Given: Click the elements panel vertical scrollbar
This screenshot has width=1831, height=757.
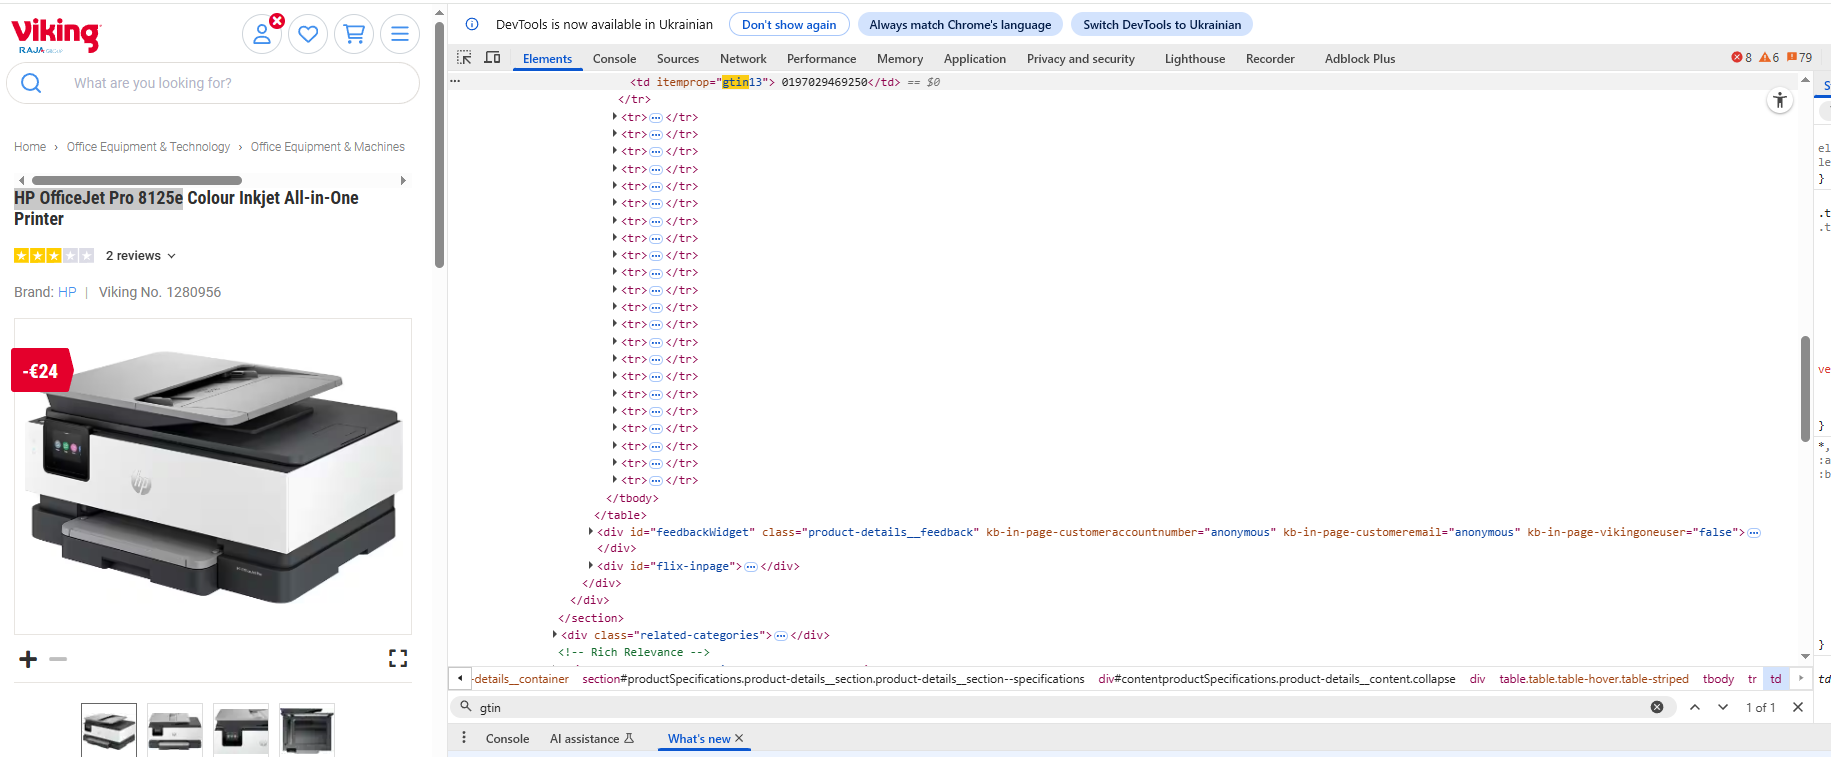Looking at the screenshot, I should pyautogui.click(x=1805, y=388).
